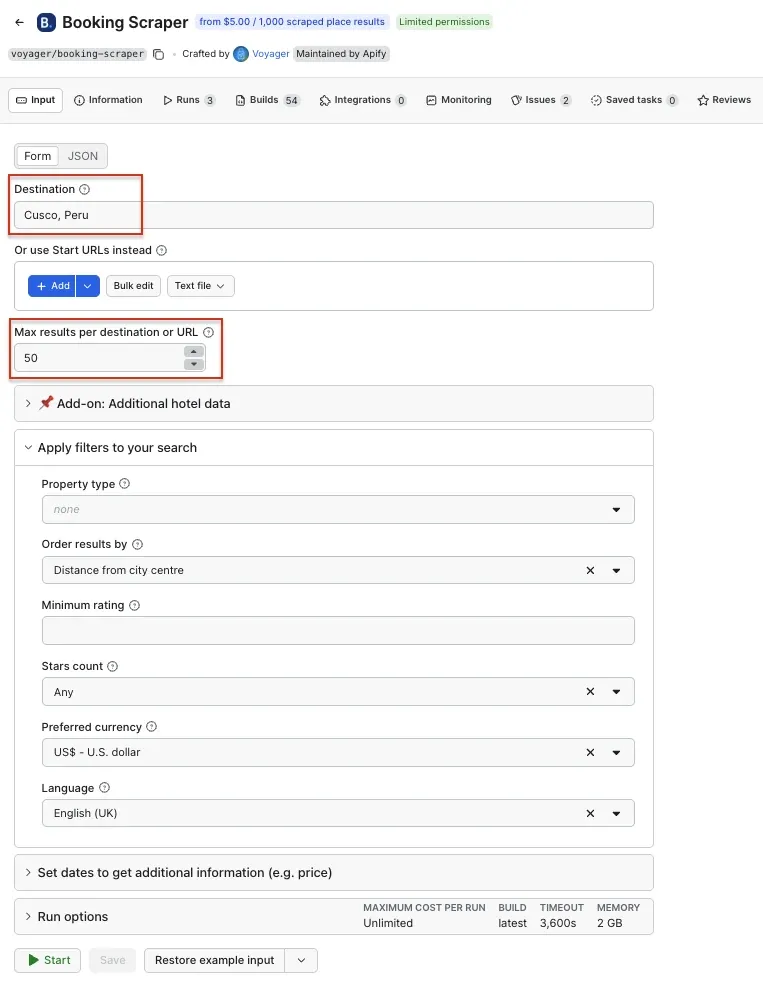763x981 pixels.
Task: Show help for Stars count
Action: (113, 666)
